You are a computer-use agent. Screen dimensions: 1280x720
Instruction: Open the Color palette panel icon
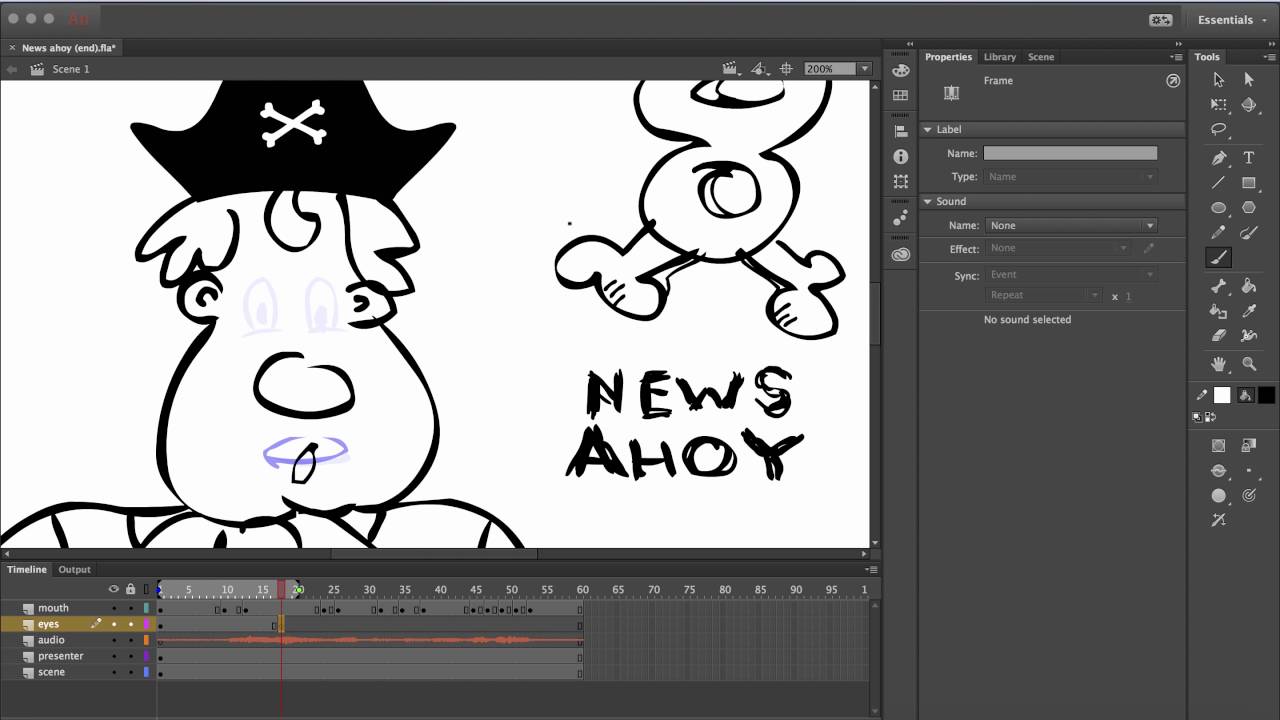click(x=901, y=70)
